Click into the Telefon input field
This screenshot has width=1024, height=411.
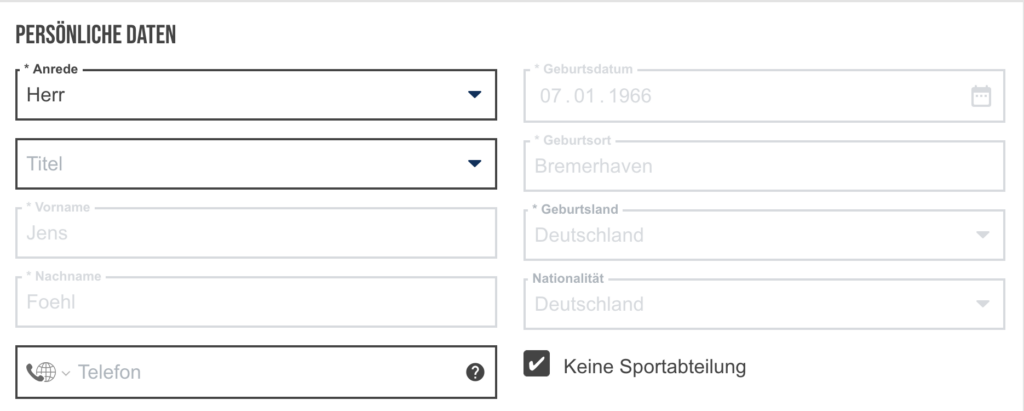click(268, 372)
